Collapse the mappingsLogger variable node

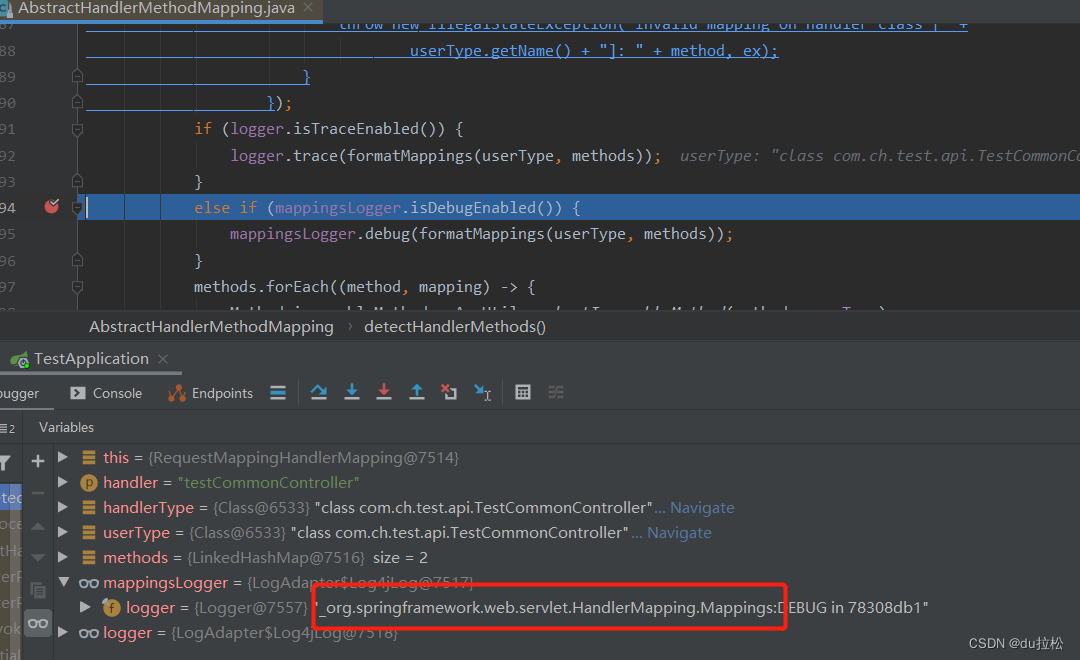click(x=63, y=582)
